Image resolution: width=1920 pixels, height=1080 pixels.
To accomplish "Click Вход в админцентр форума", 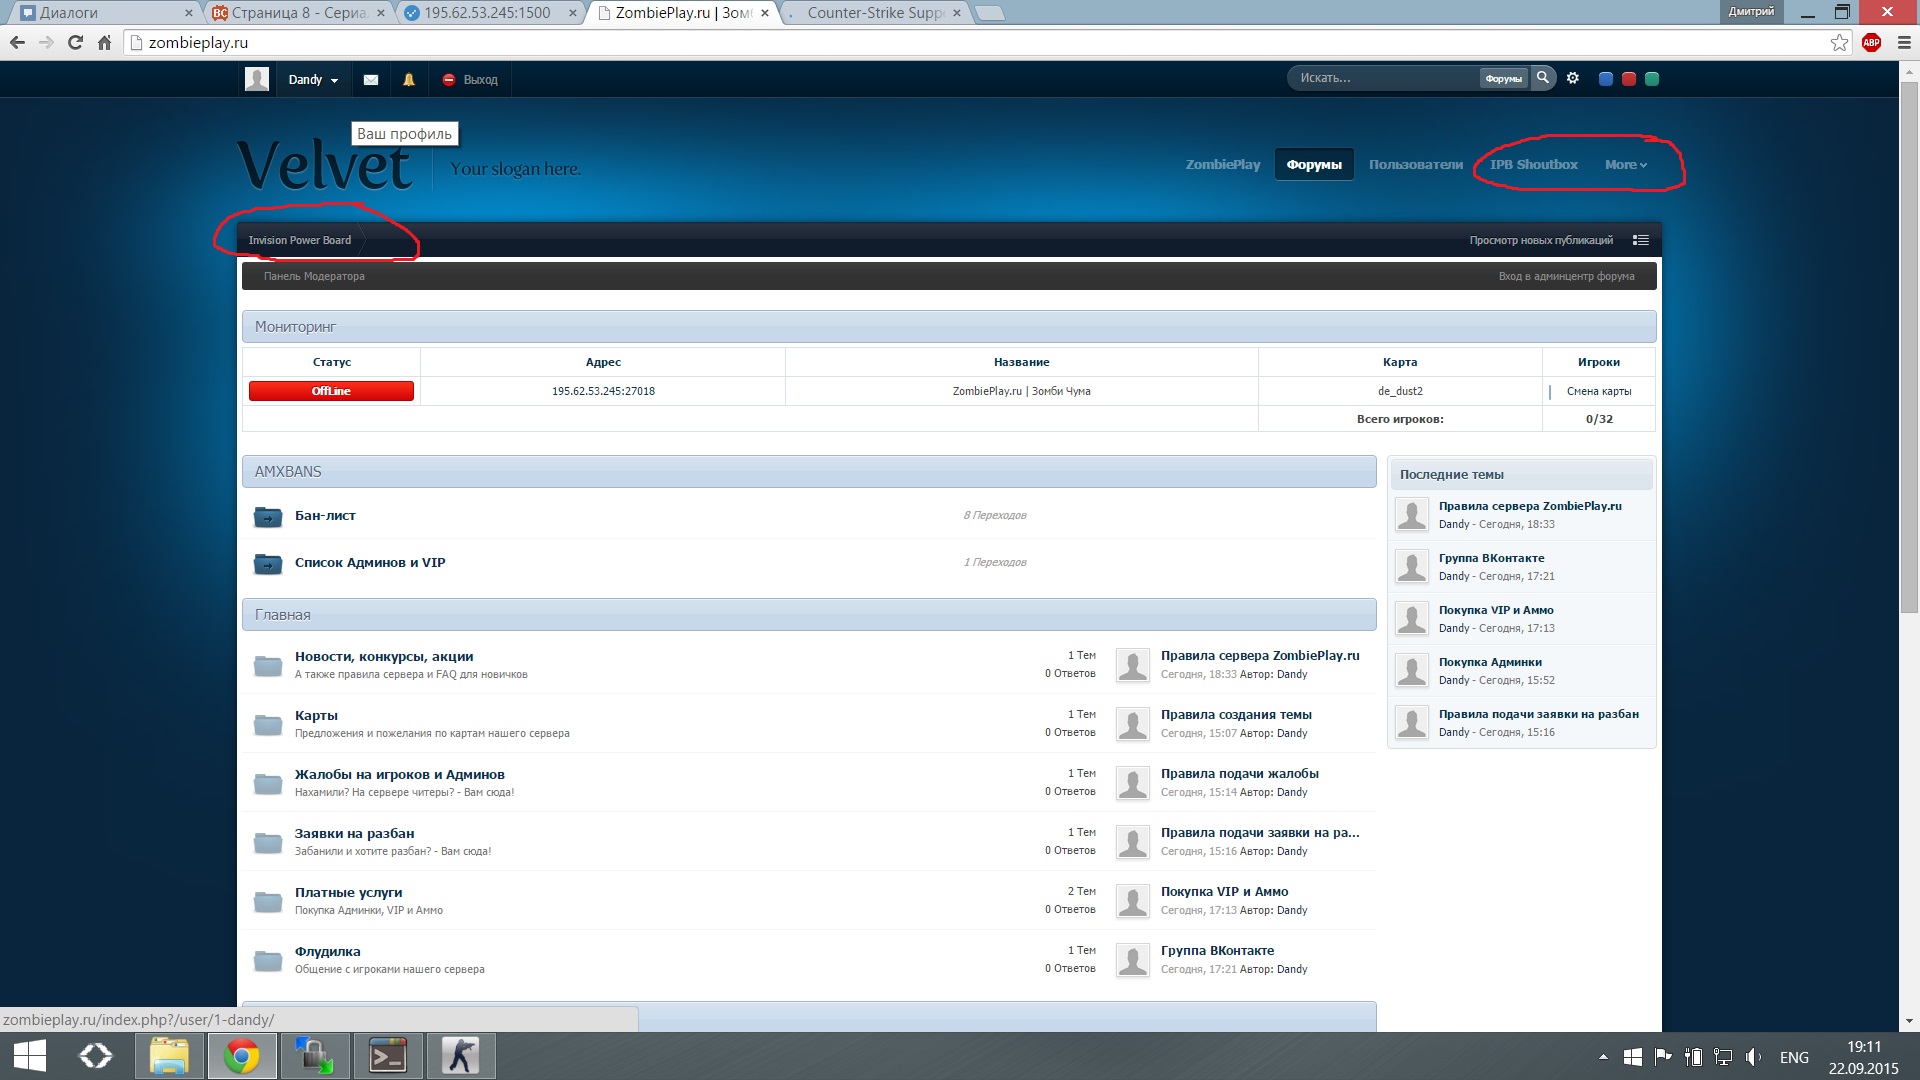I will click(x=1566, y=276).
